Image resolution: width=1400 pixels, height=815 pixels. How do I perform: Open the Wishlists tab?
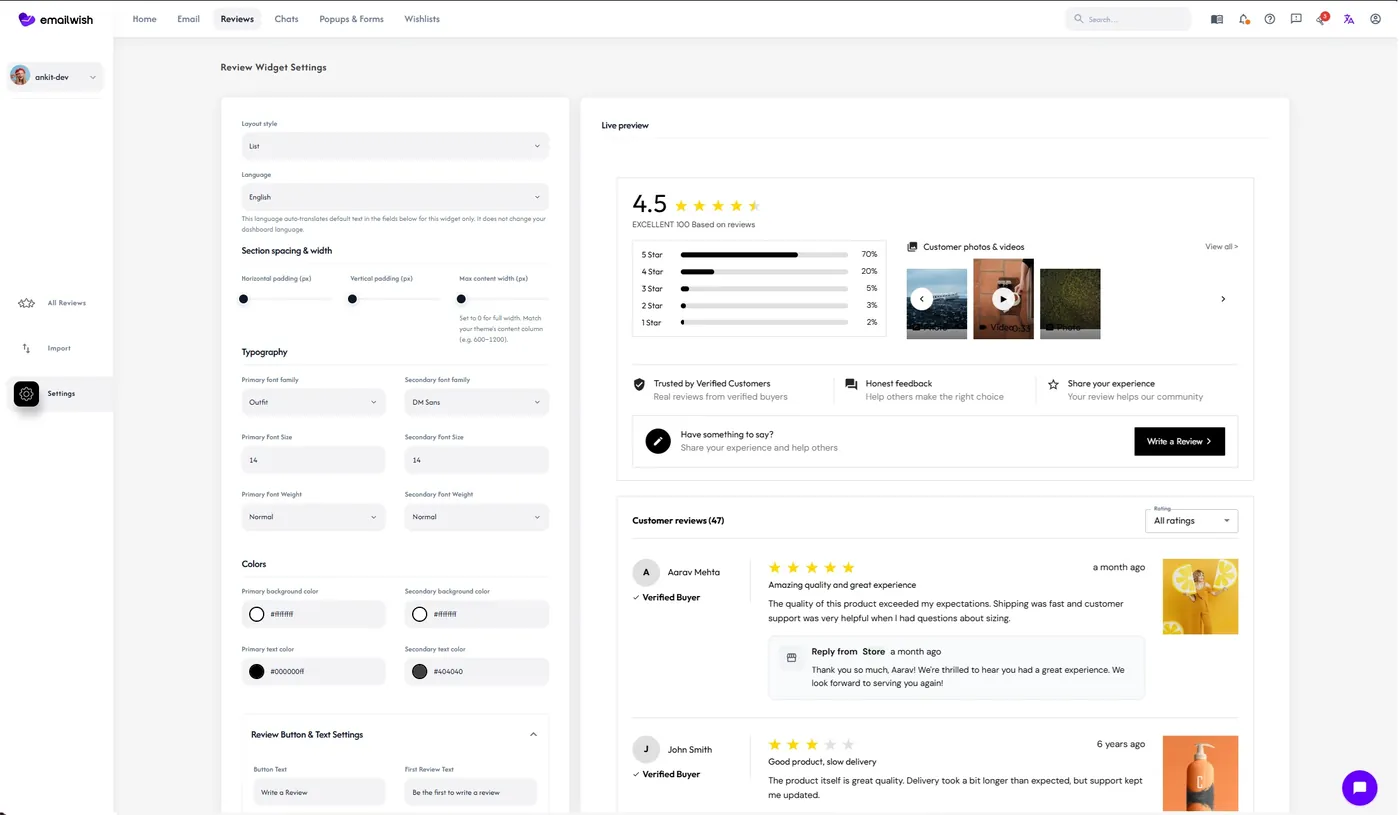[422, 19]
